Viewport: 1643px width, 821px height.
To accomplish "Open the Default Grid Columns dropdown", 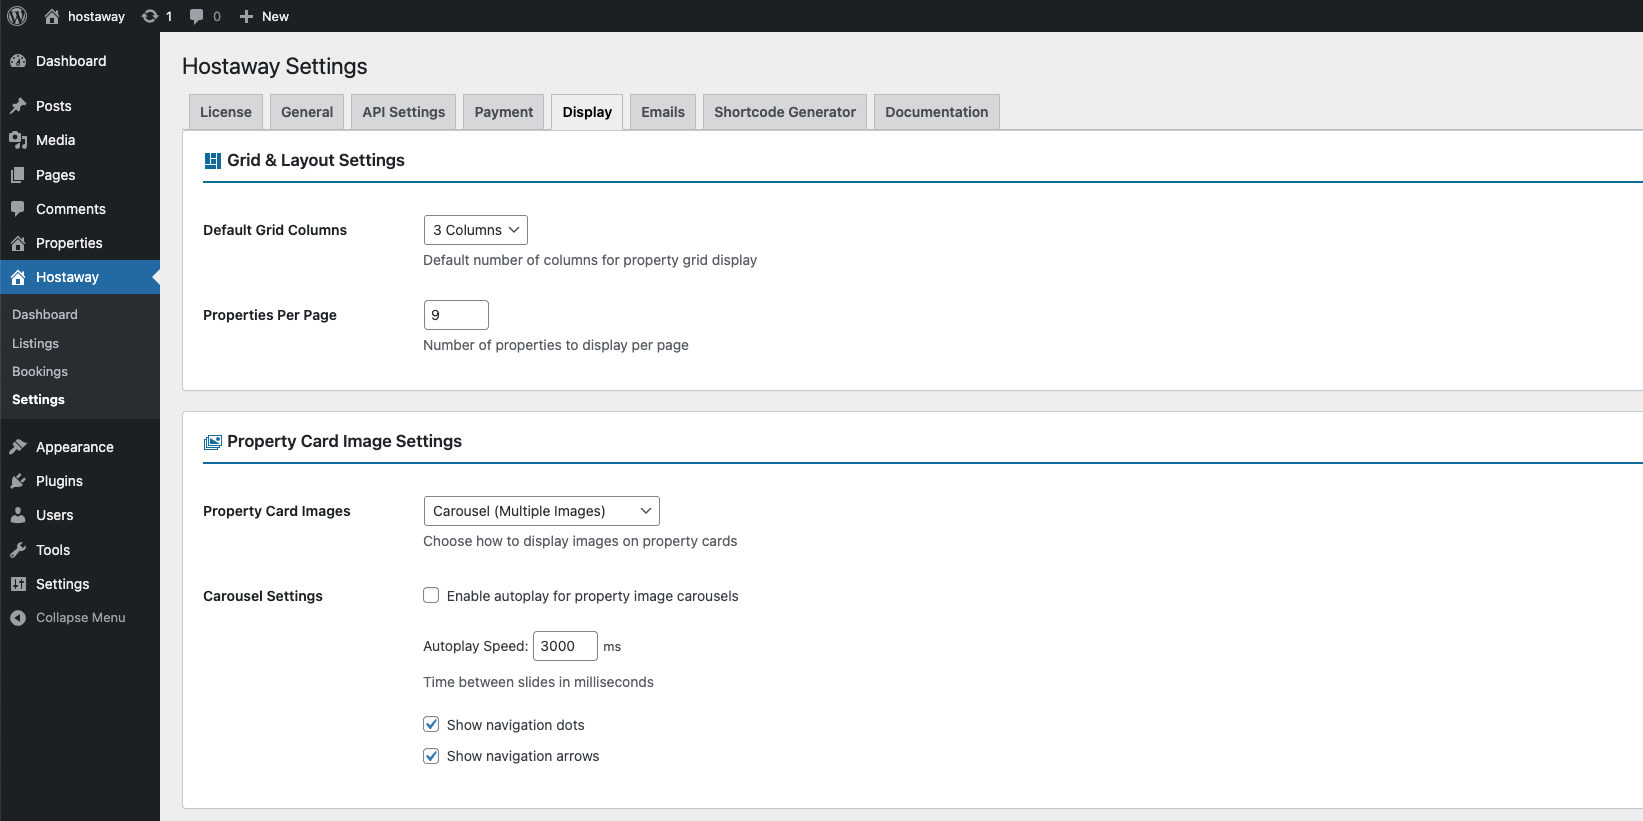I will [476, 230].
